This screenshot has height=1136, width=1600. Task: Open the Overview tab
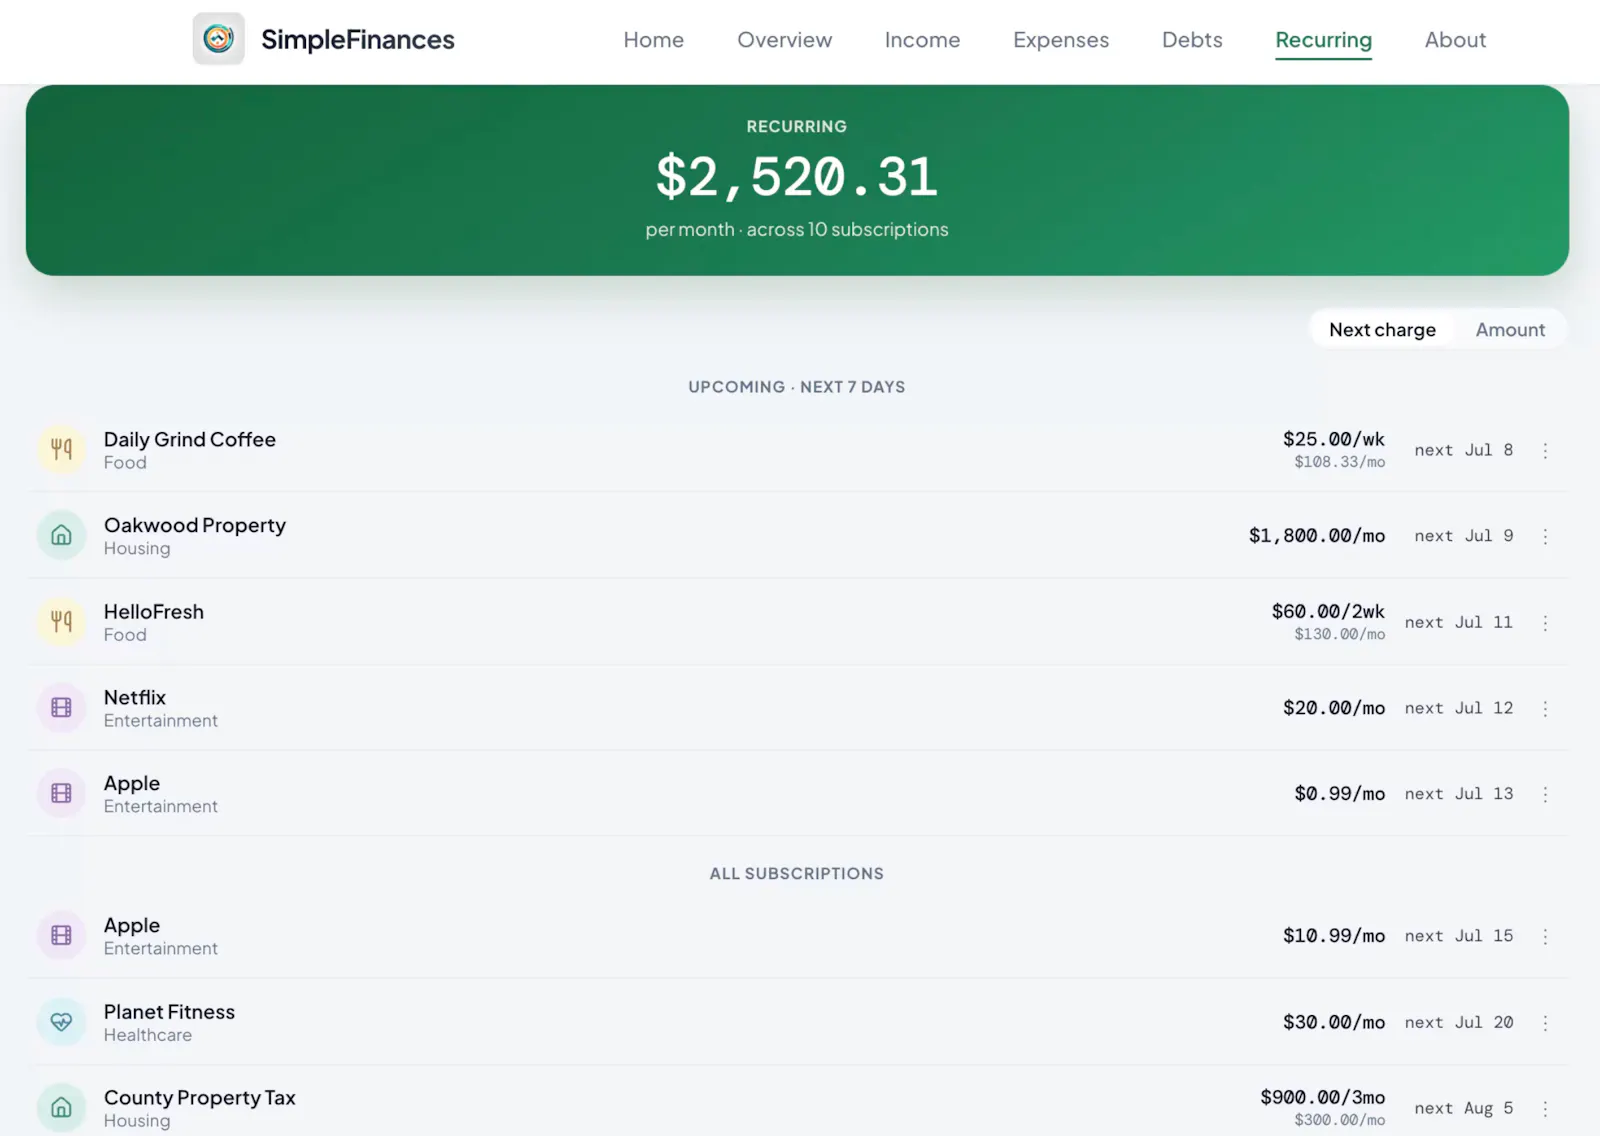coord(784,40)
